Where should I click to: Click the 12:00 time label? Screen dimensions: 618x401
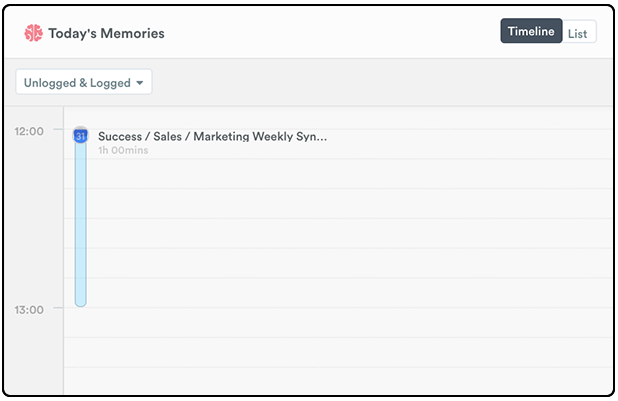coord(29,131)
